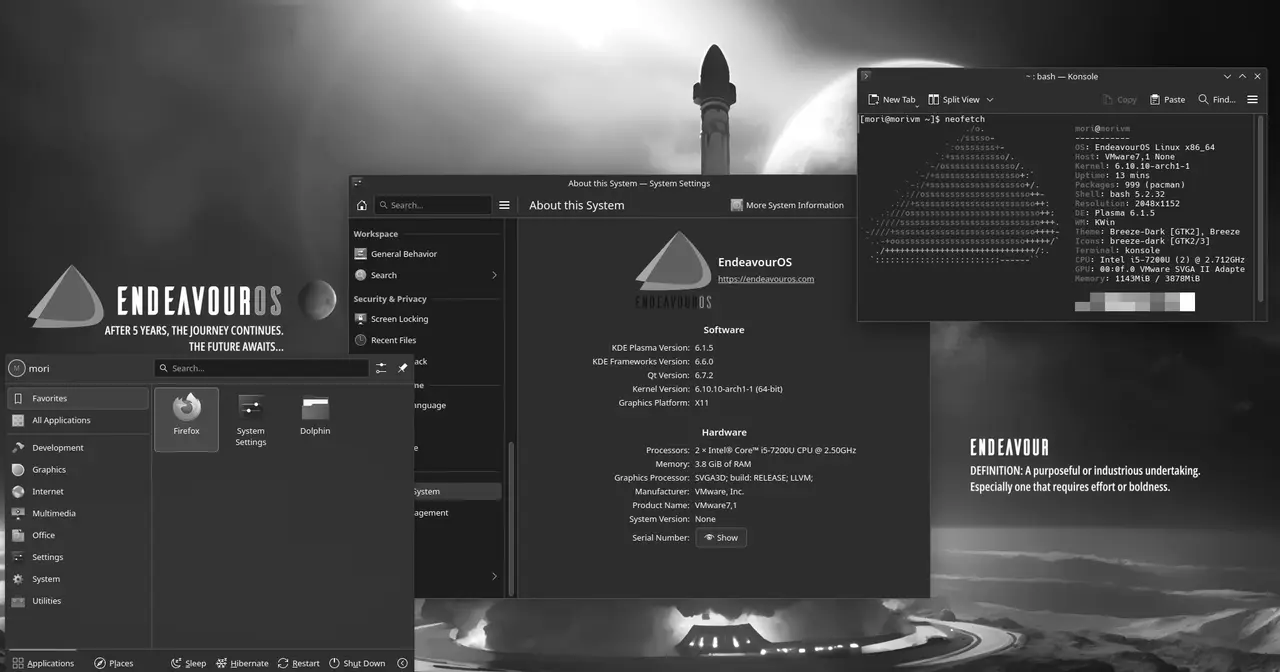Open the Utilities category
The image size is (1280, 672).
point(78,601)
